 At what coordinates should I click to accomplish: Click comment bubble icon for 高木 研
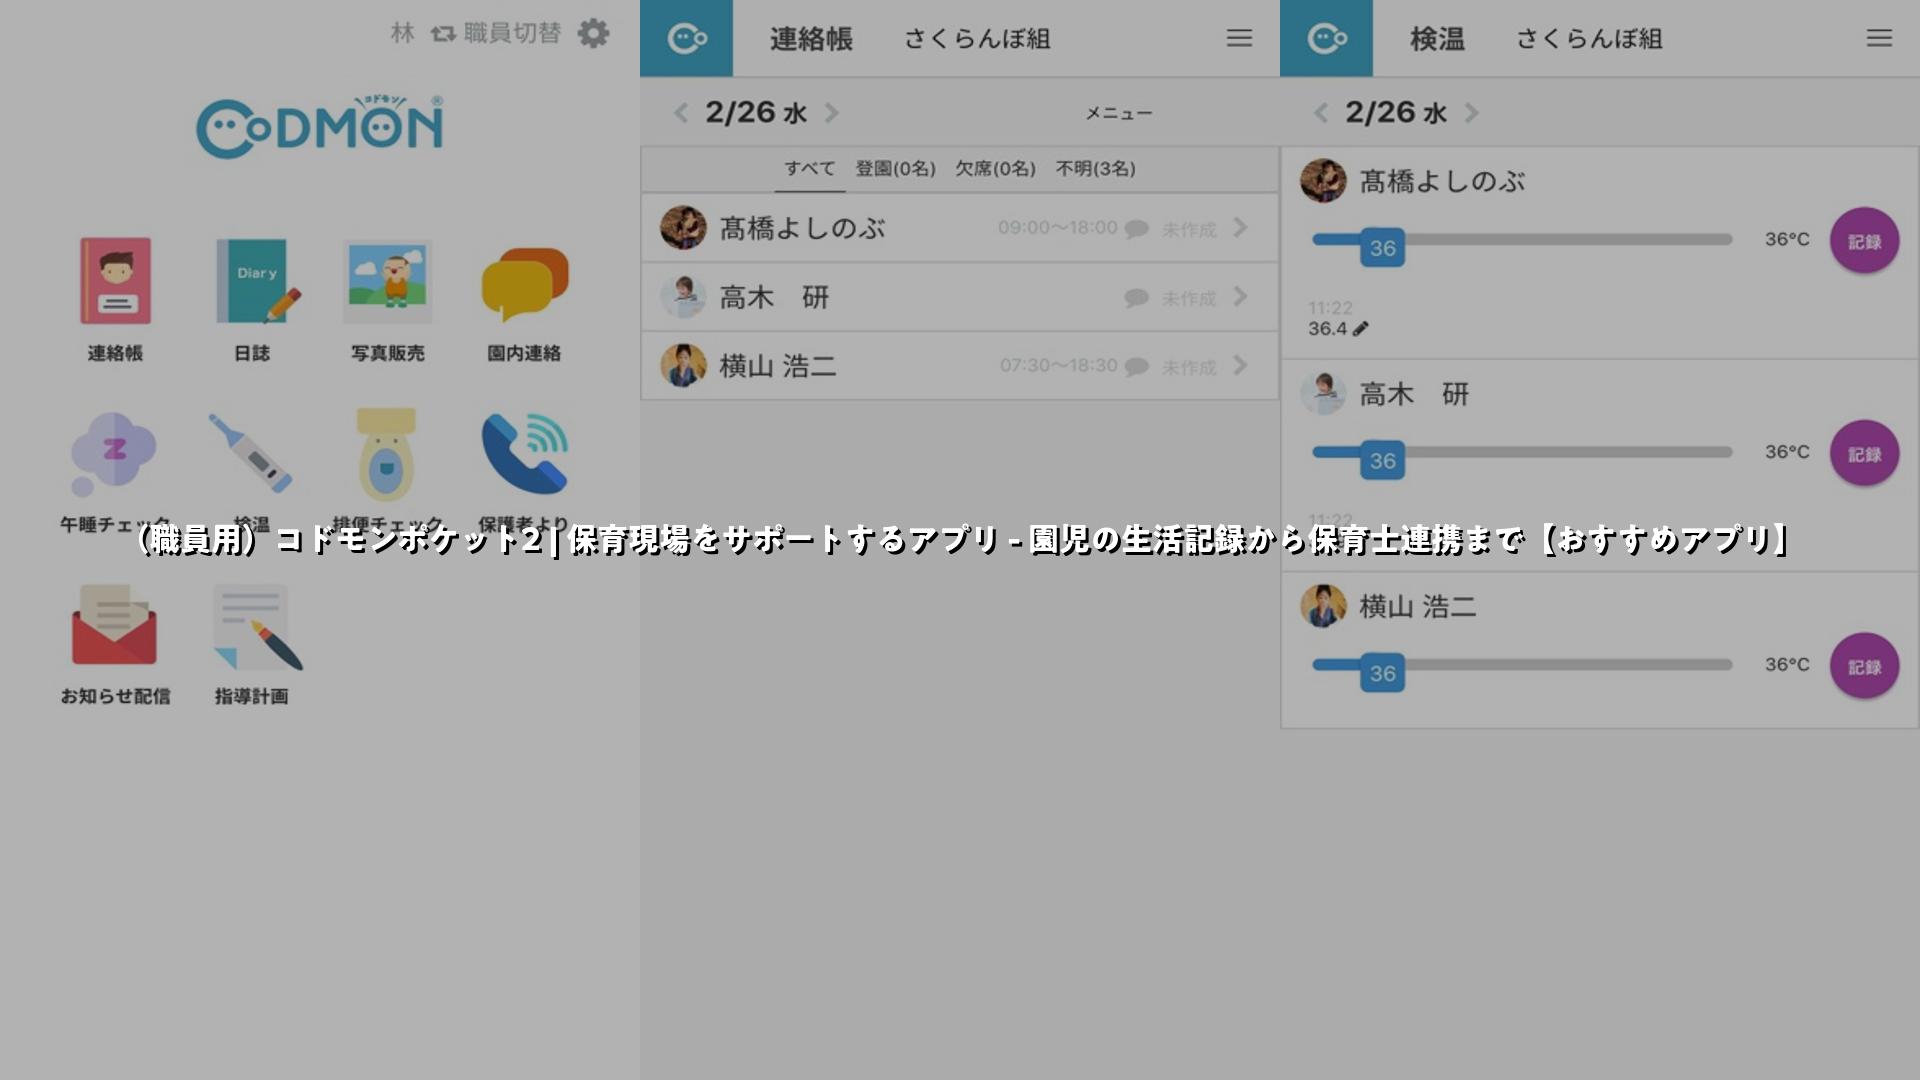click(x=1137, y=298)
